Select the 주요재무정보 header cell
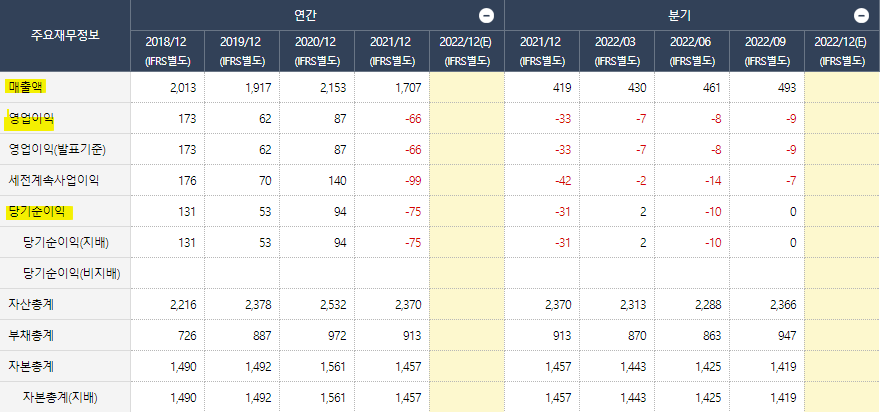This screenshot has width=881, height=412. tap(65, 35)
